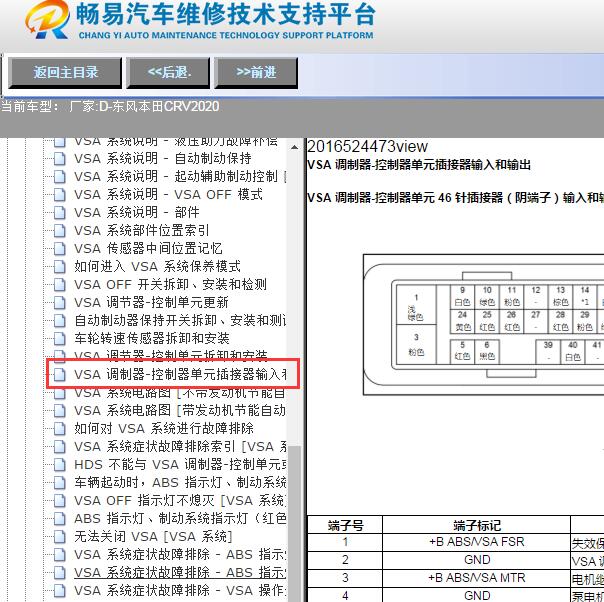Click the 返回主目录 button
Image resolution: width=604 pixels, height=602 pixels.
(65, 72)
